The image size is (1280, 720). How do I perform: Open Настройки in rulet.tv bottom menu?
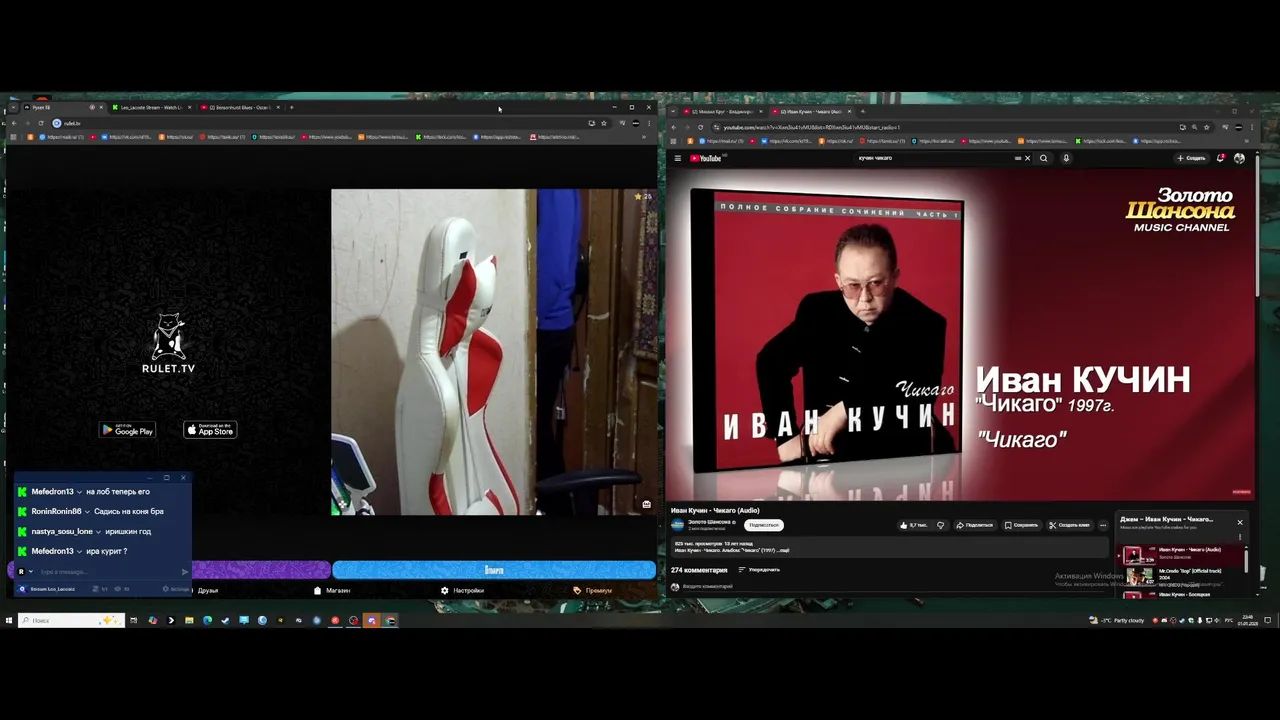[x=462, y=590]
